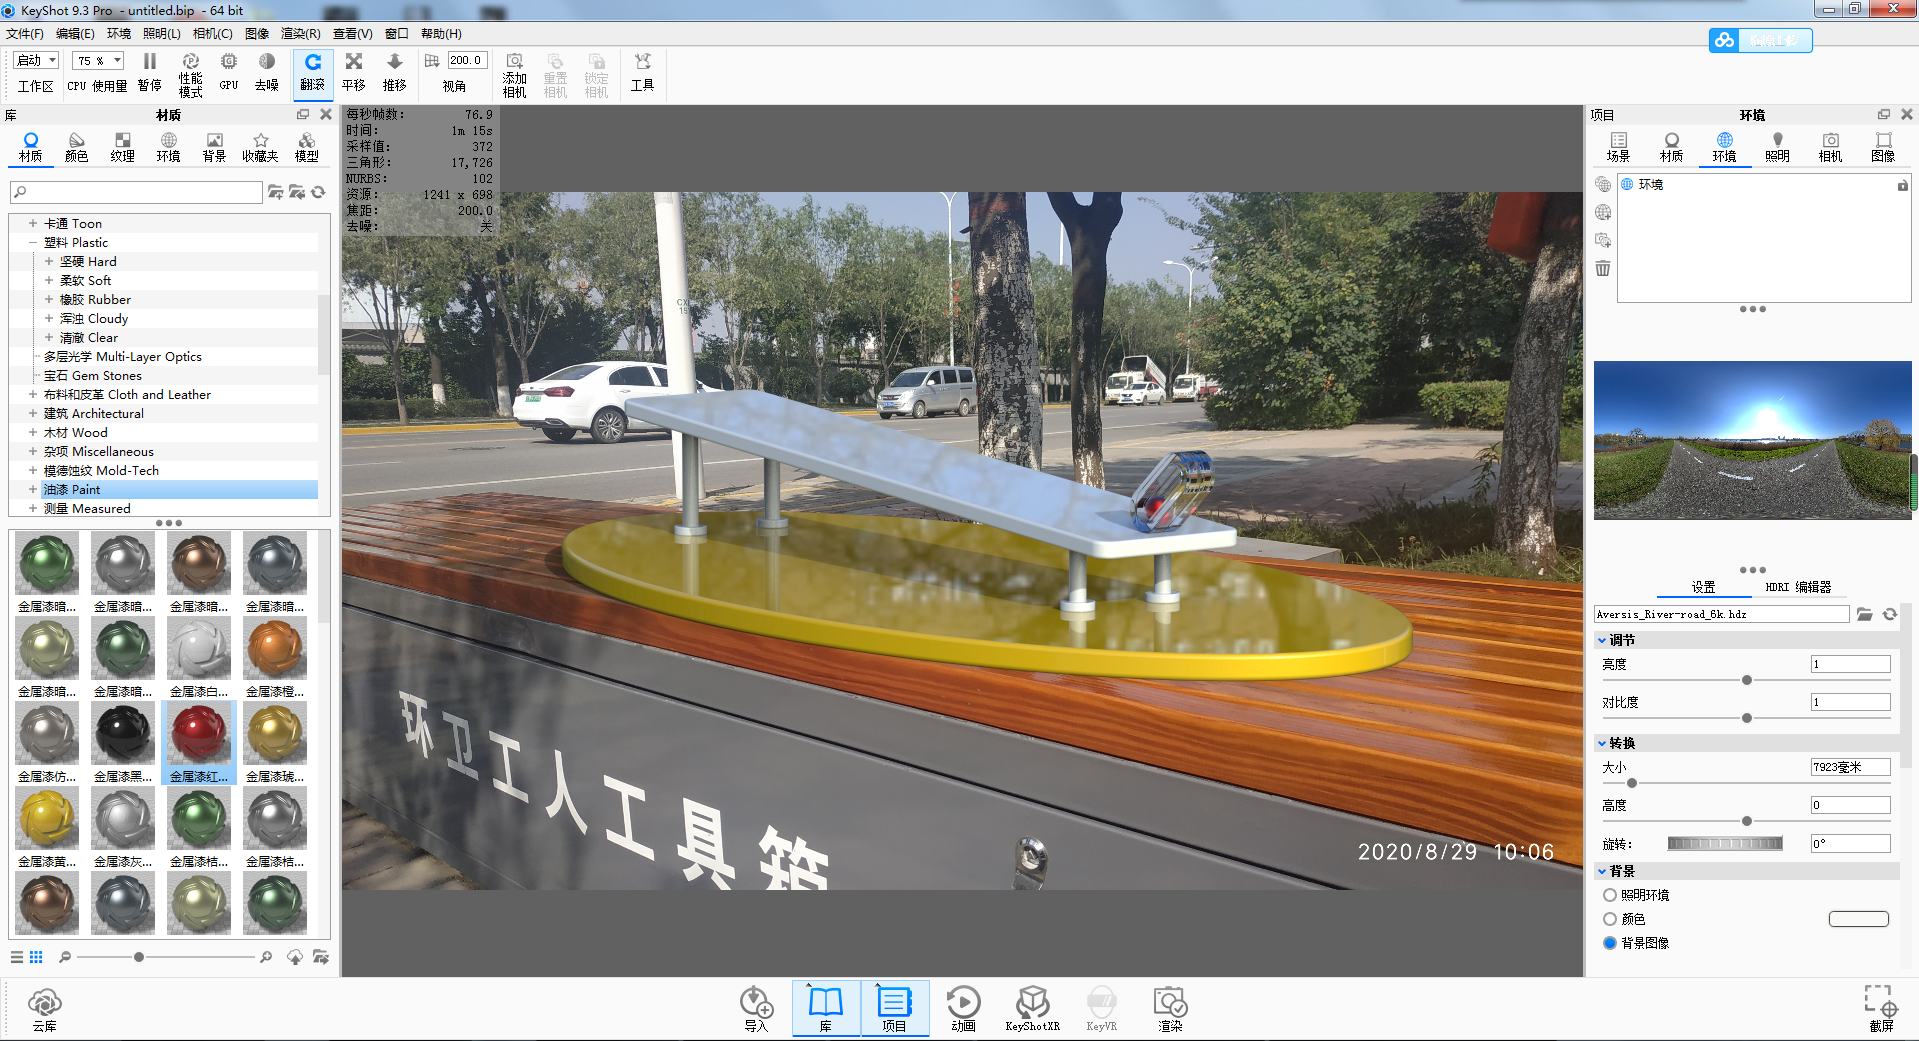This screenshot has width=1919, height=1041.
Task: Launch KeyShotXR wizard
Action: coord(1032,1008)
